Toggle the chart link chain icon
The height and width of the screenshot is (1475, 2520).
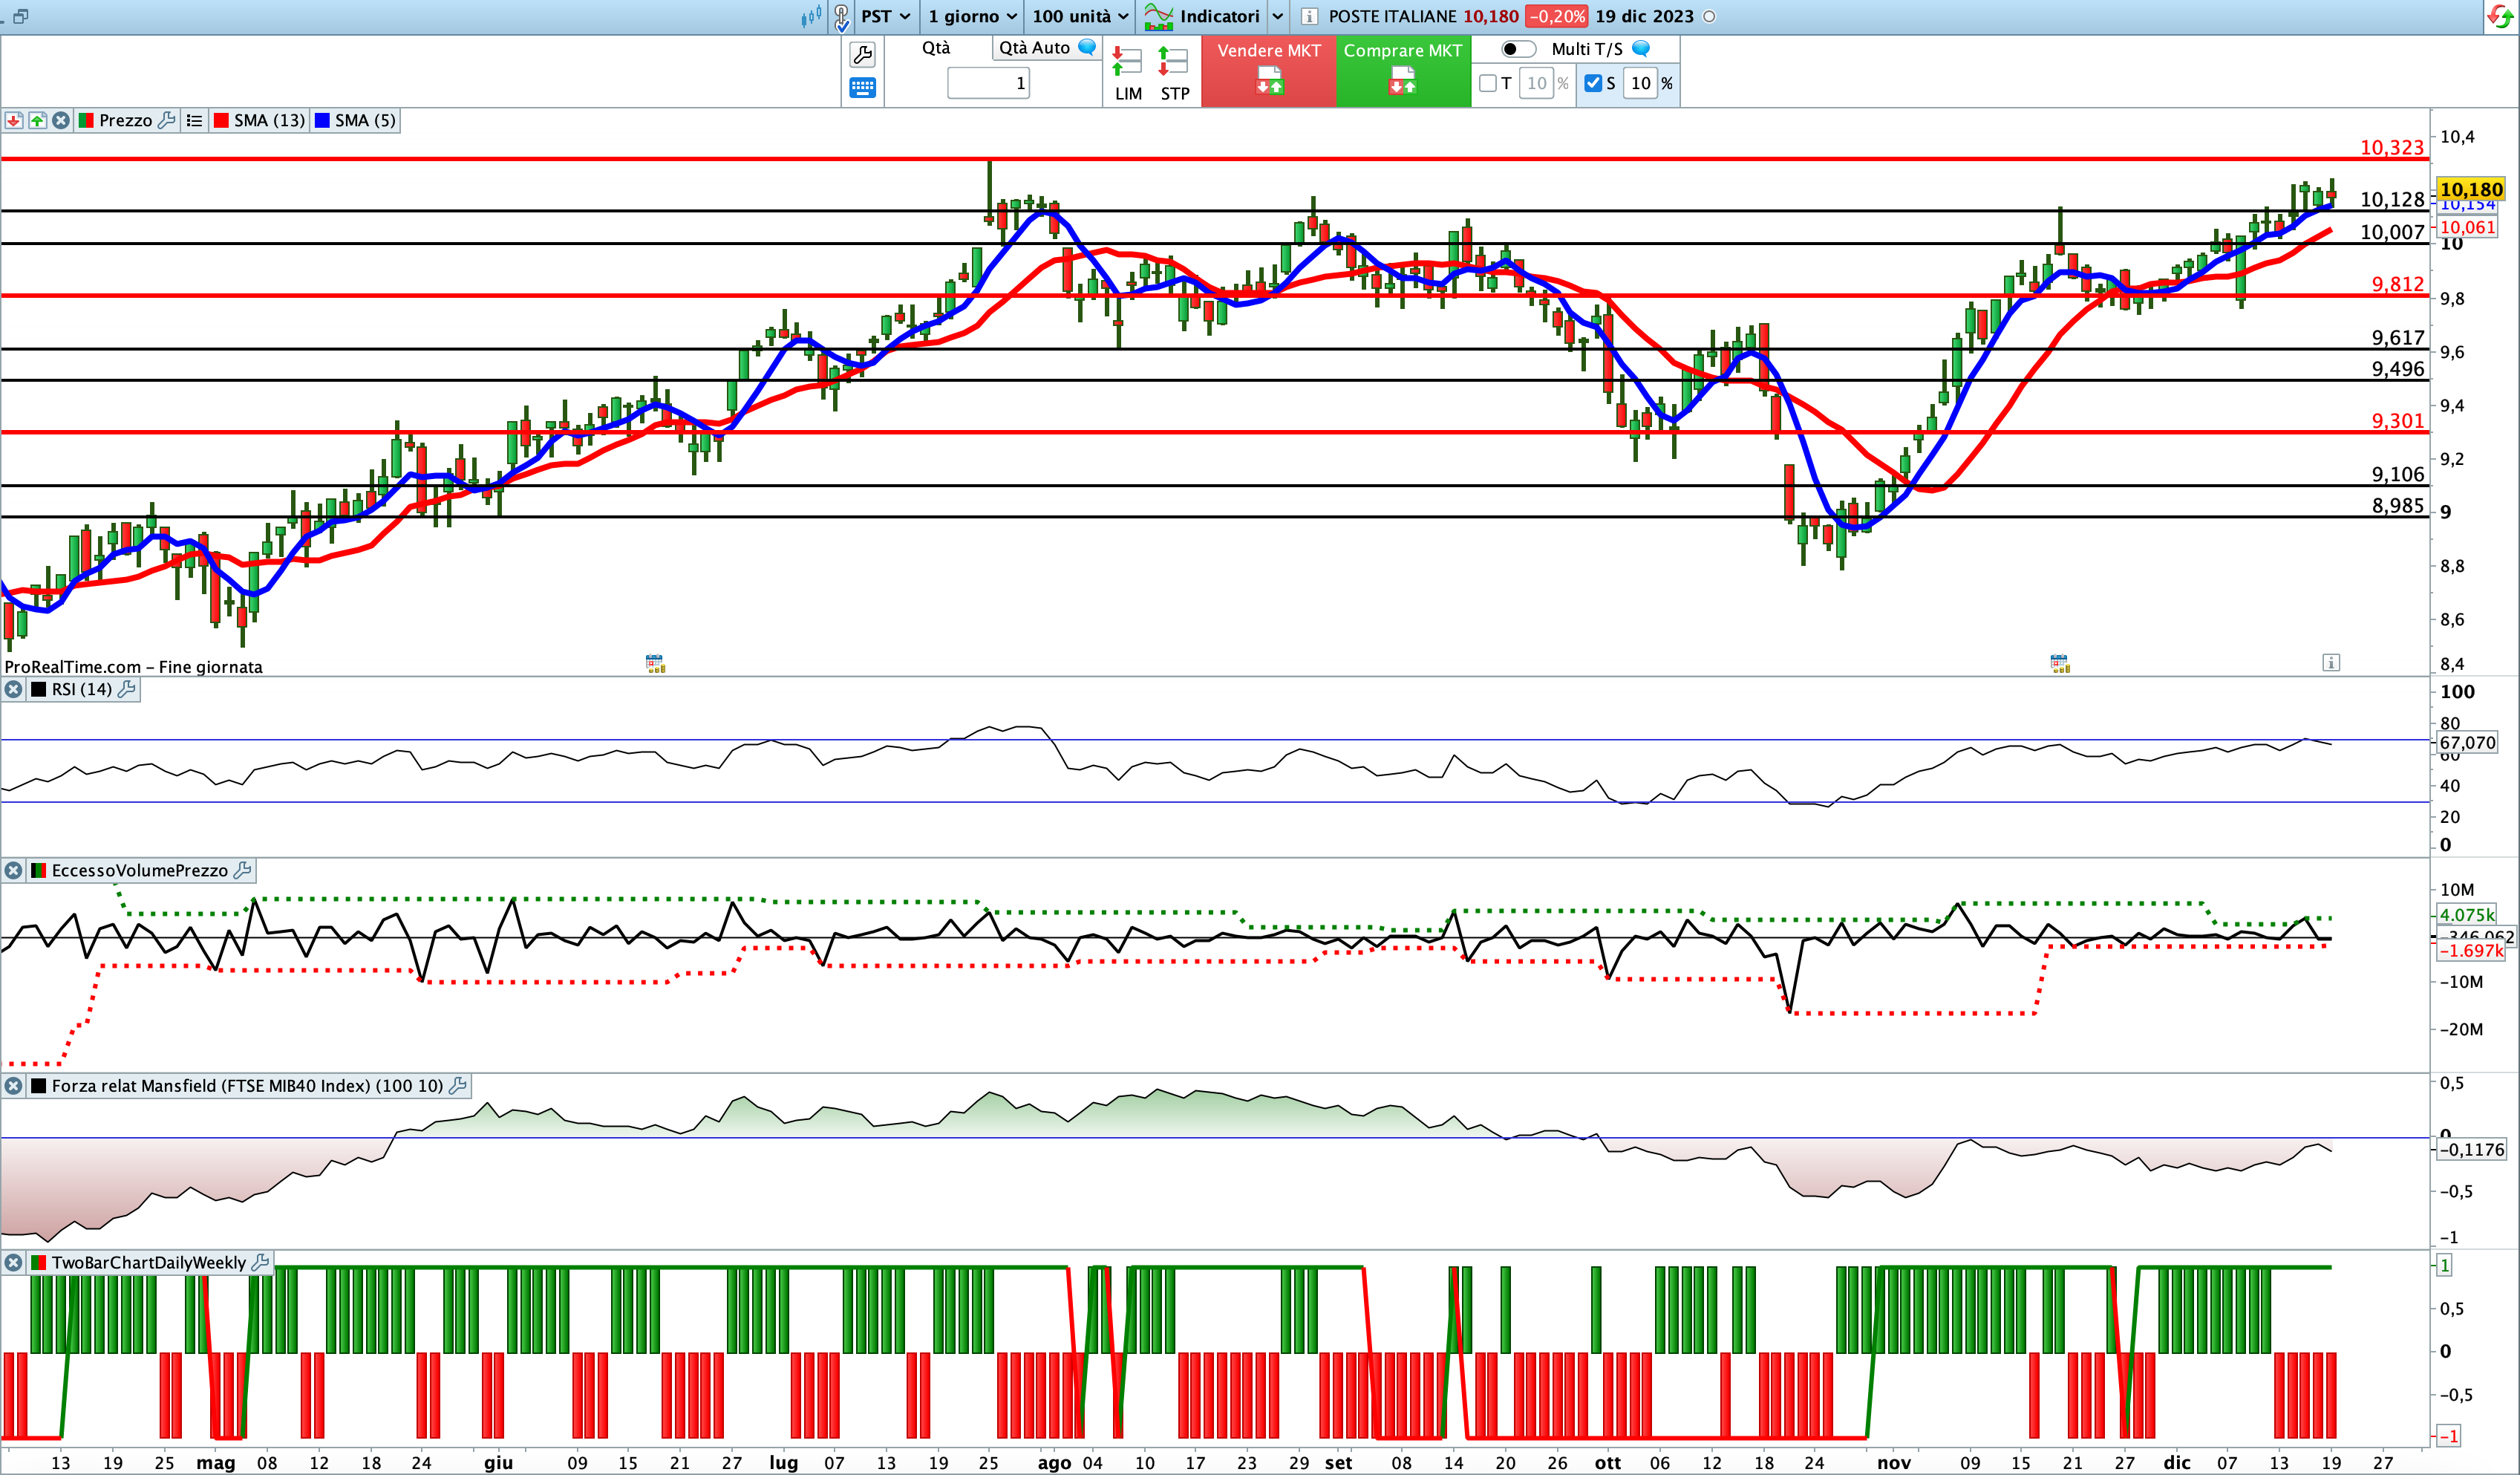[842, 17]
